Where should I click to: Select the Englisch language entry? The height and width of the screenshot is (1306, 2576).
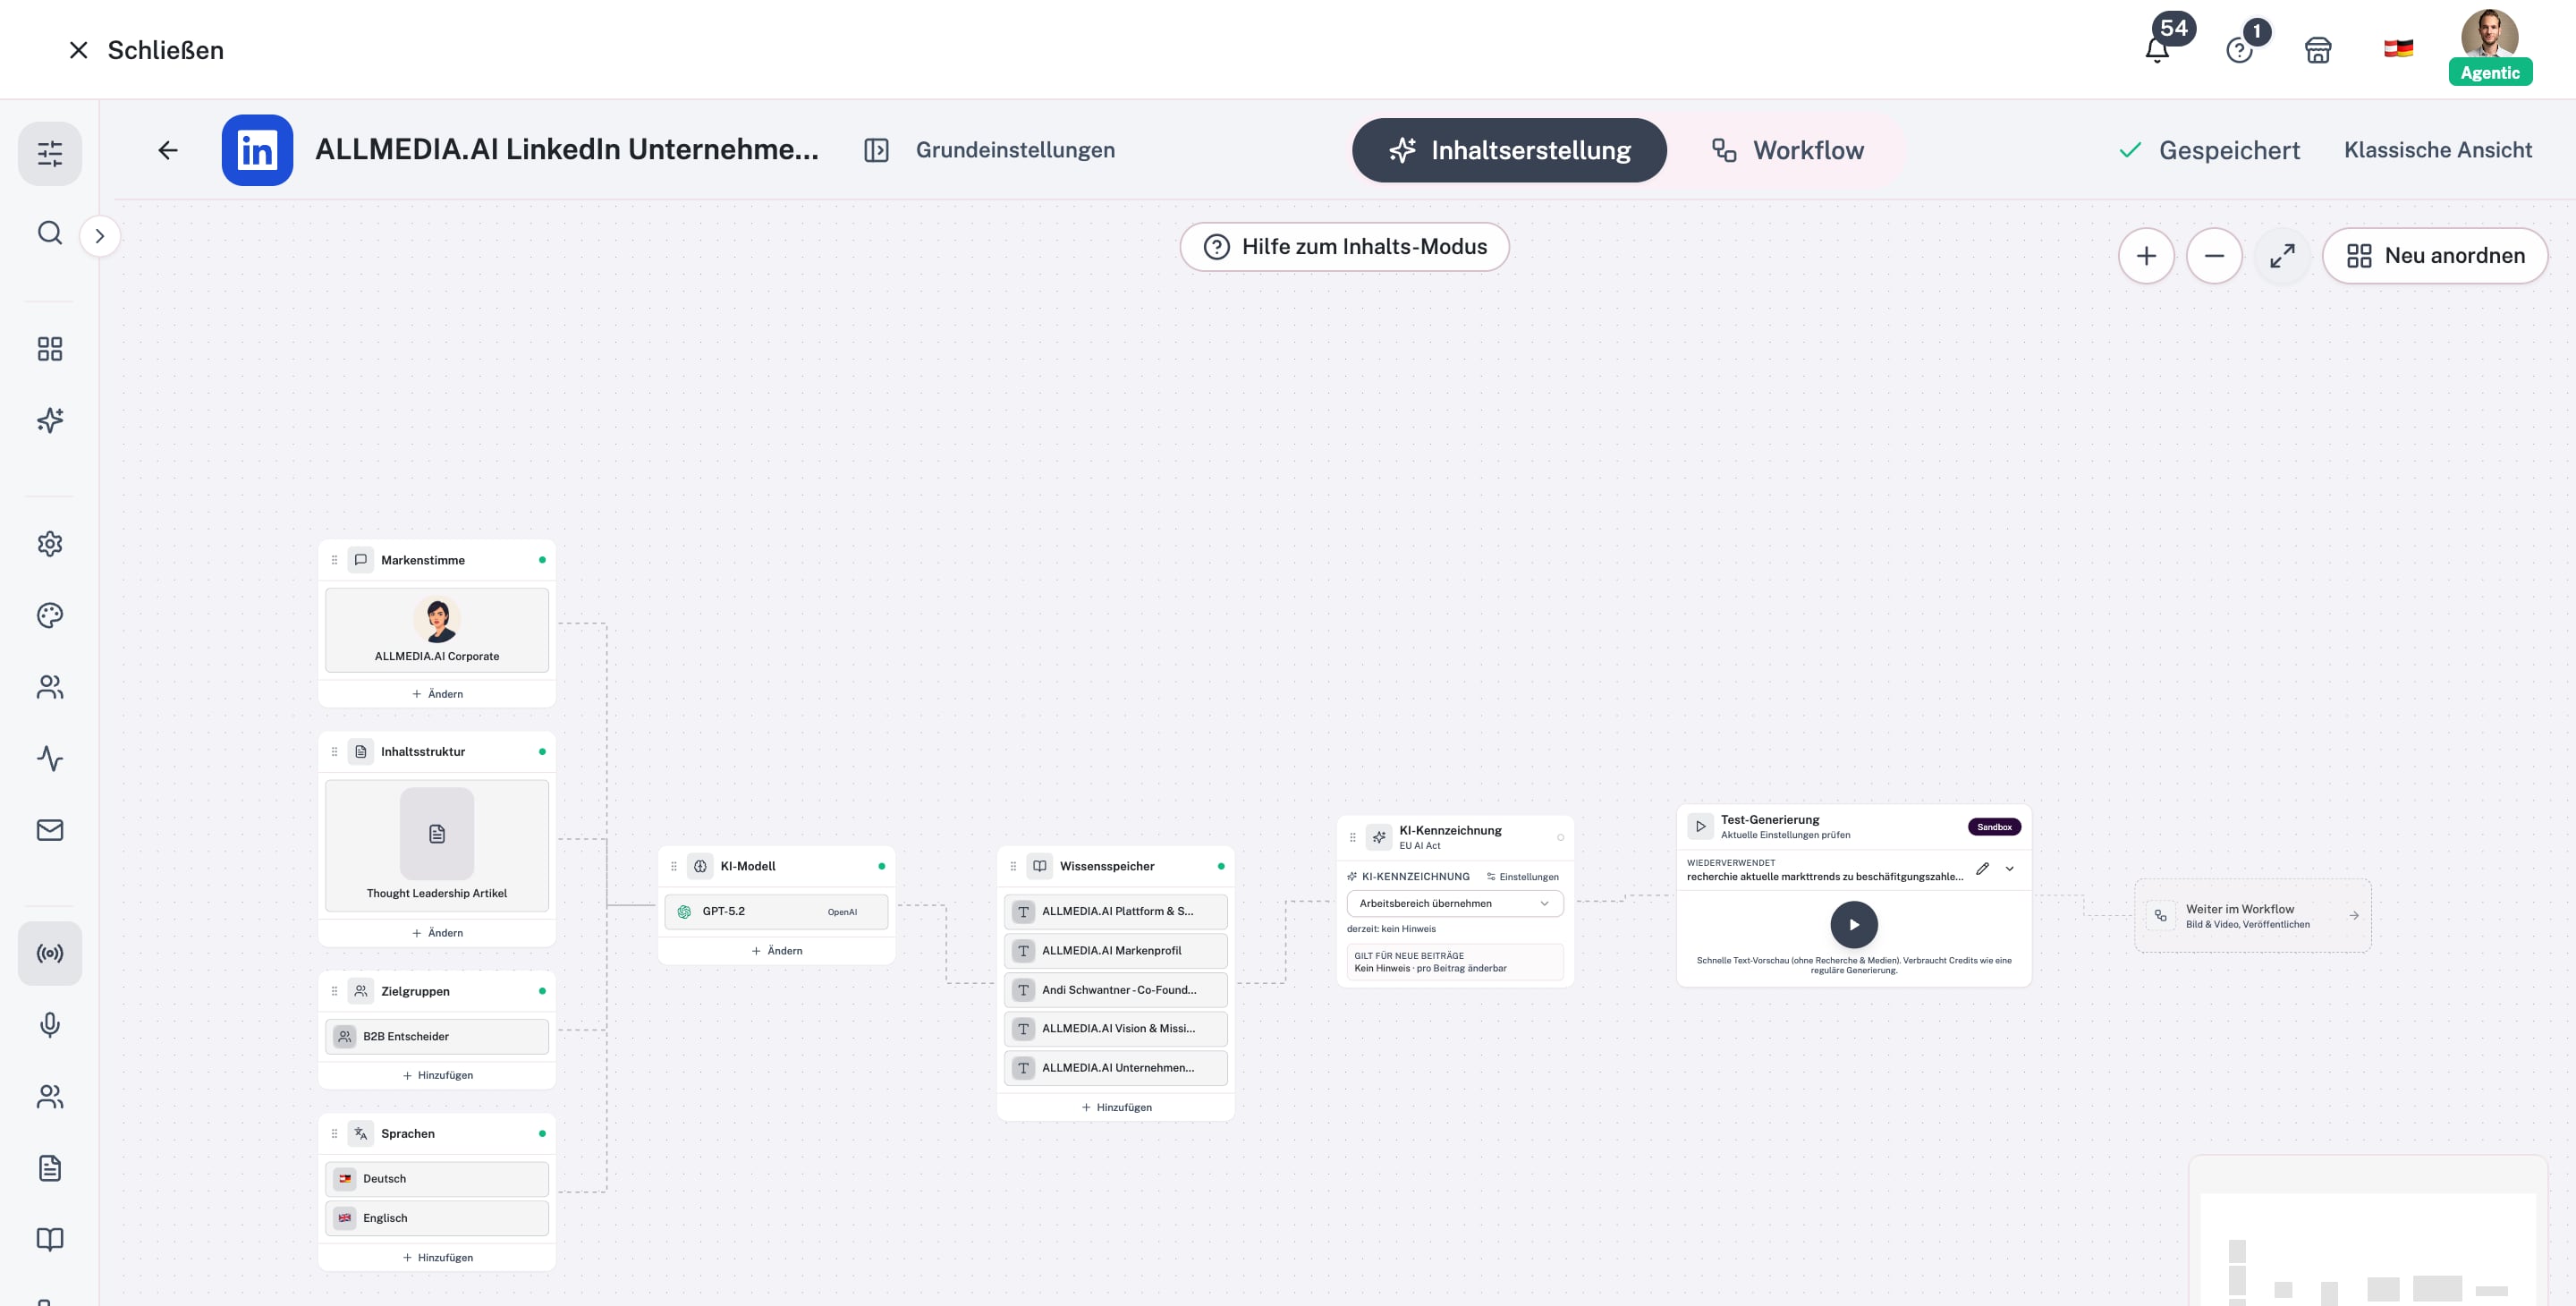[437, 1218]
